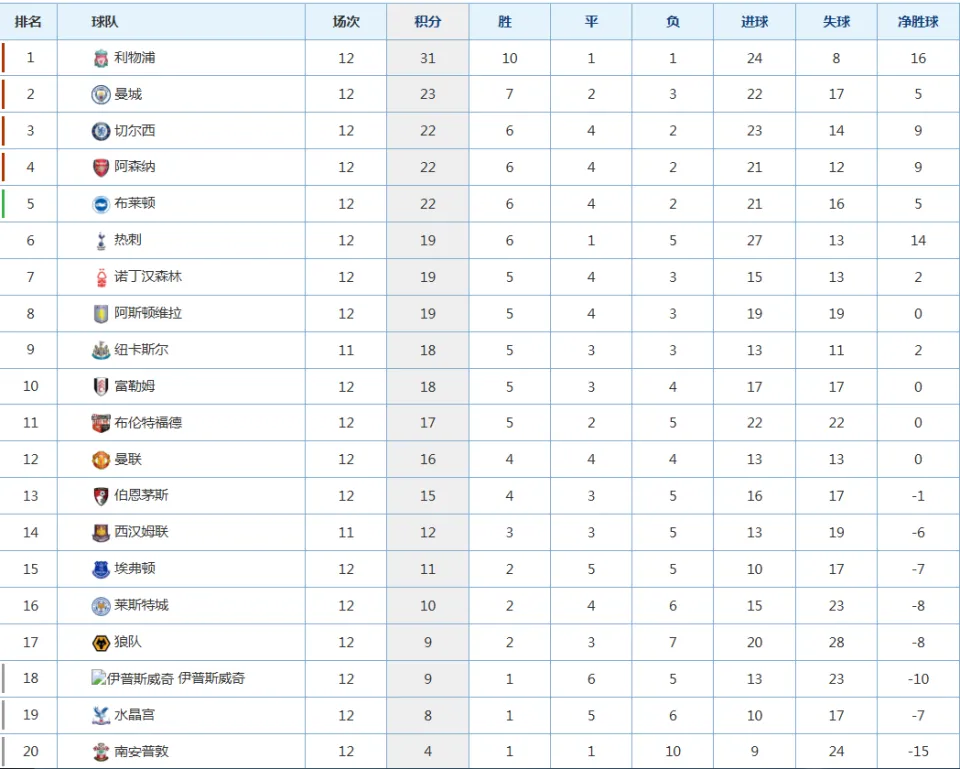The height and width of the screenshot is (769, 960).
Task: Click the Liverpool club crest icon
Action: [x=101, y=58]
